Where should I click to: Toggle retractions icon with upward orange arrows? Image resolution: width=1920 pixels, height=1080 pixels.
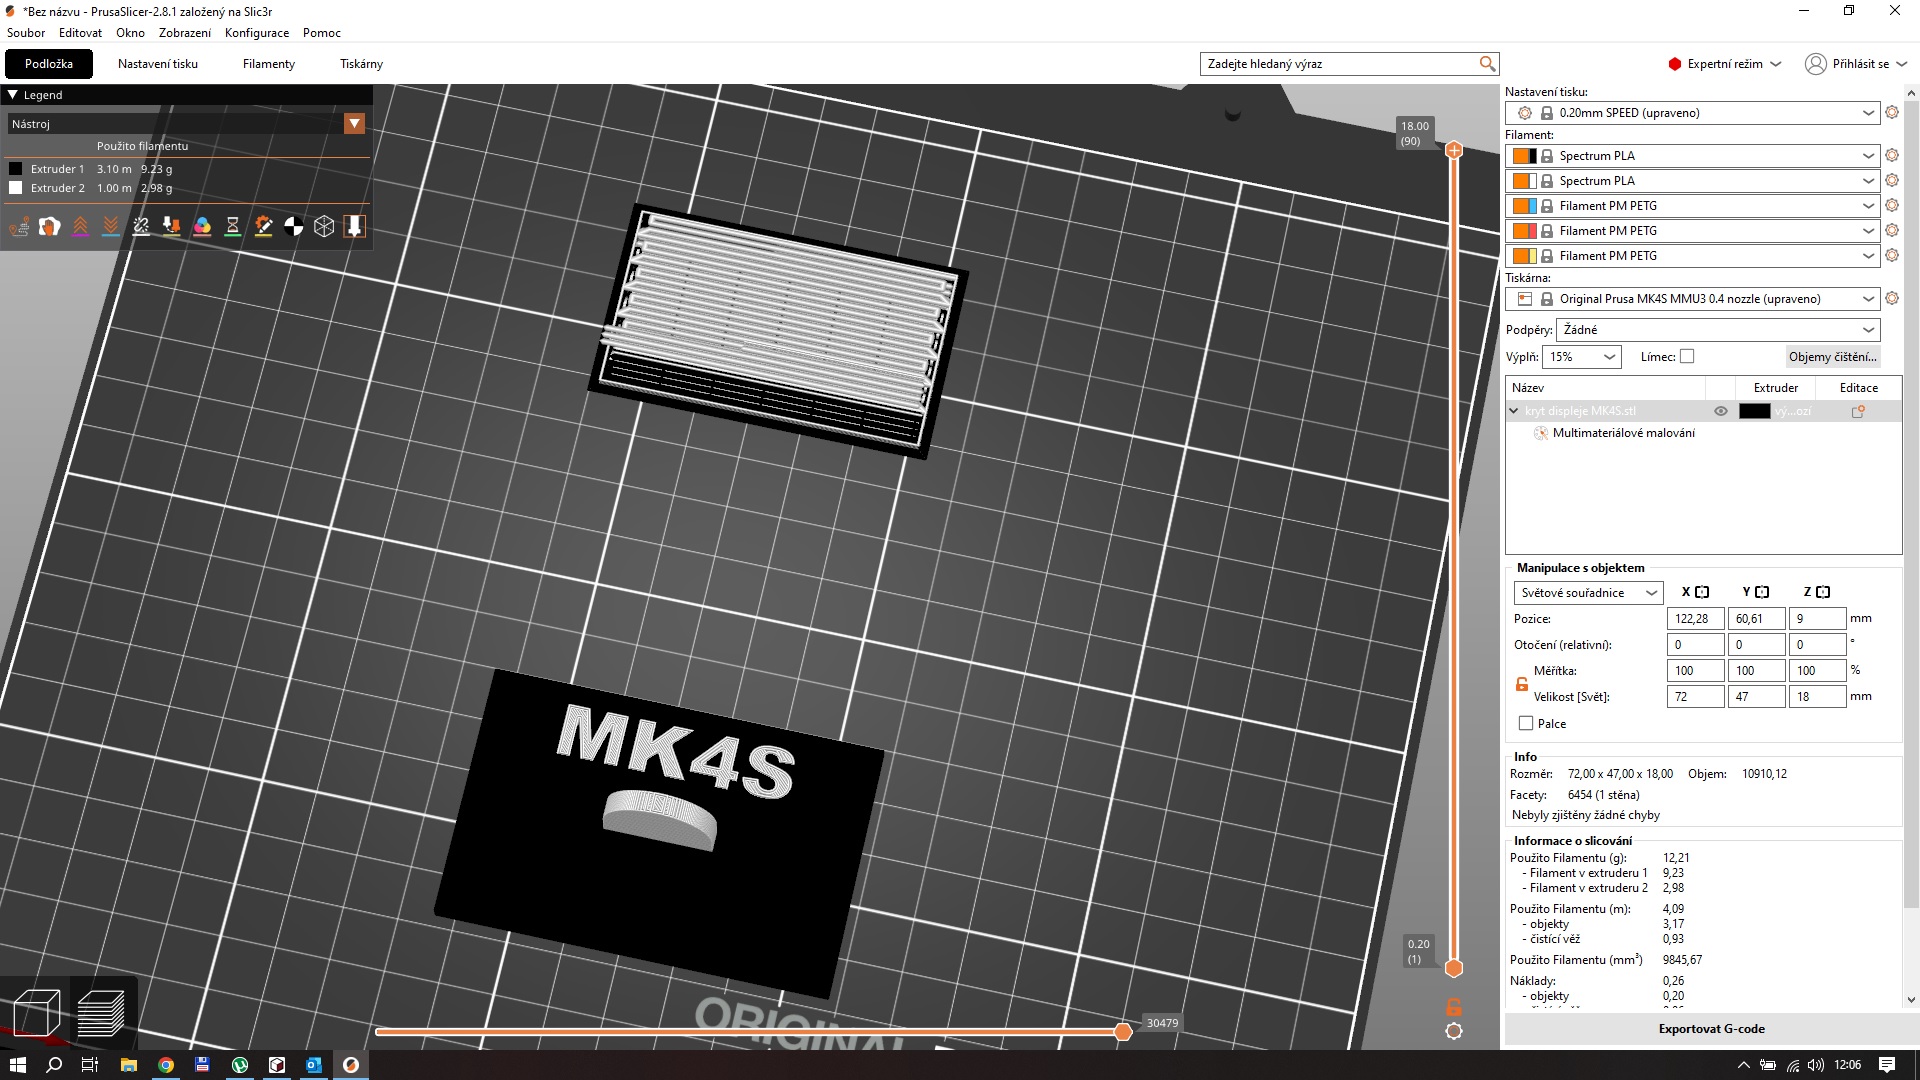tap(80, 227)
